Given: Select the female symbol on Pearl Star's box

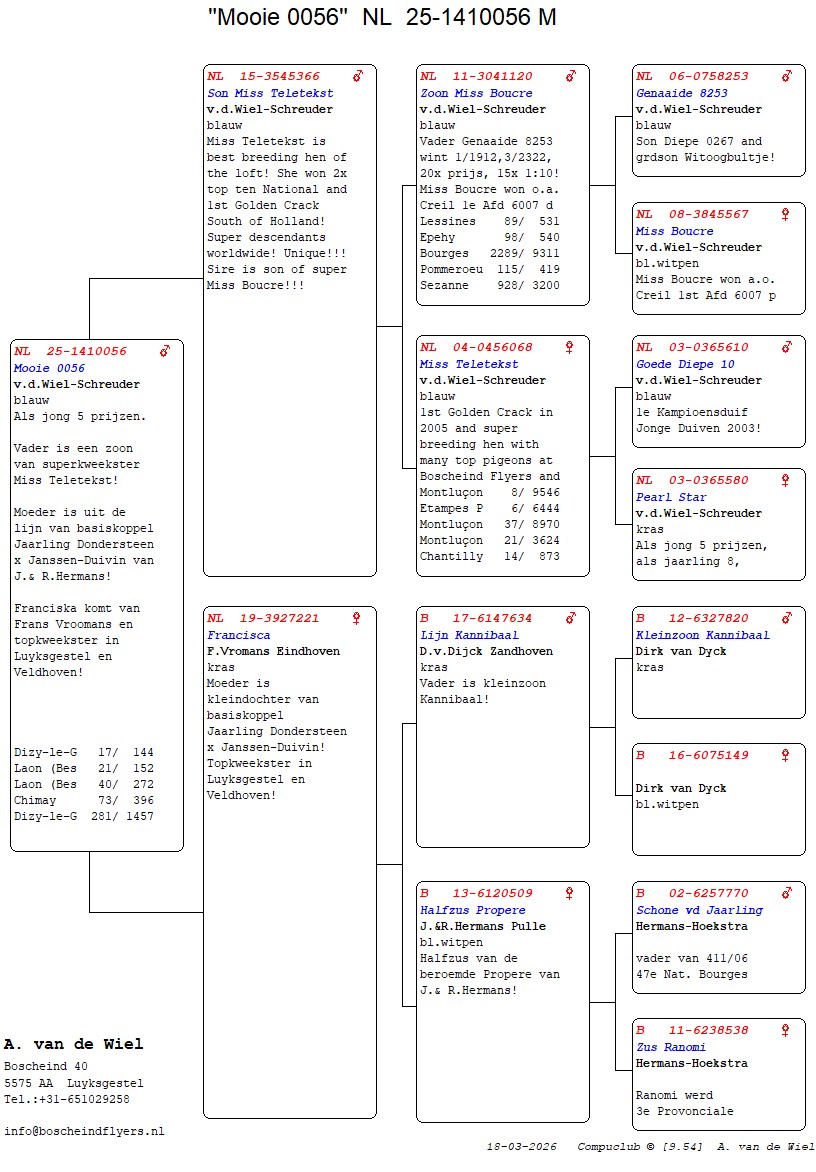Looking at the screenshot, I should [x=786, y=480].
